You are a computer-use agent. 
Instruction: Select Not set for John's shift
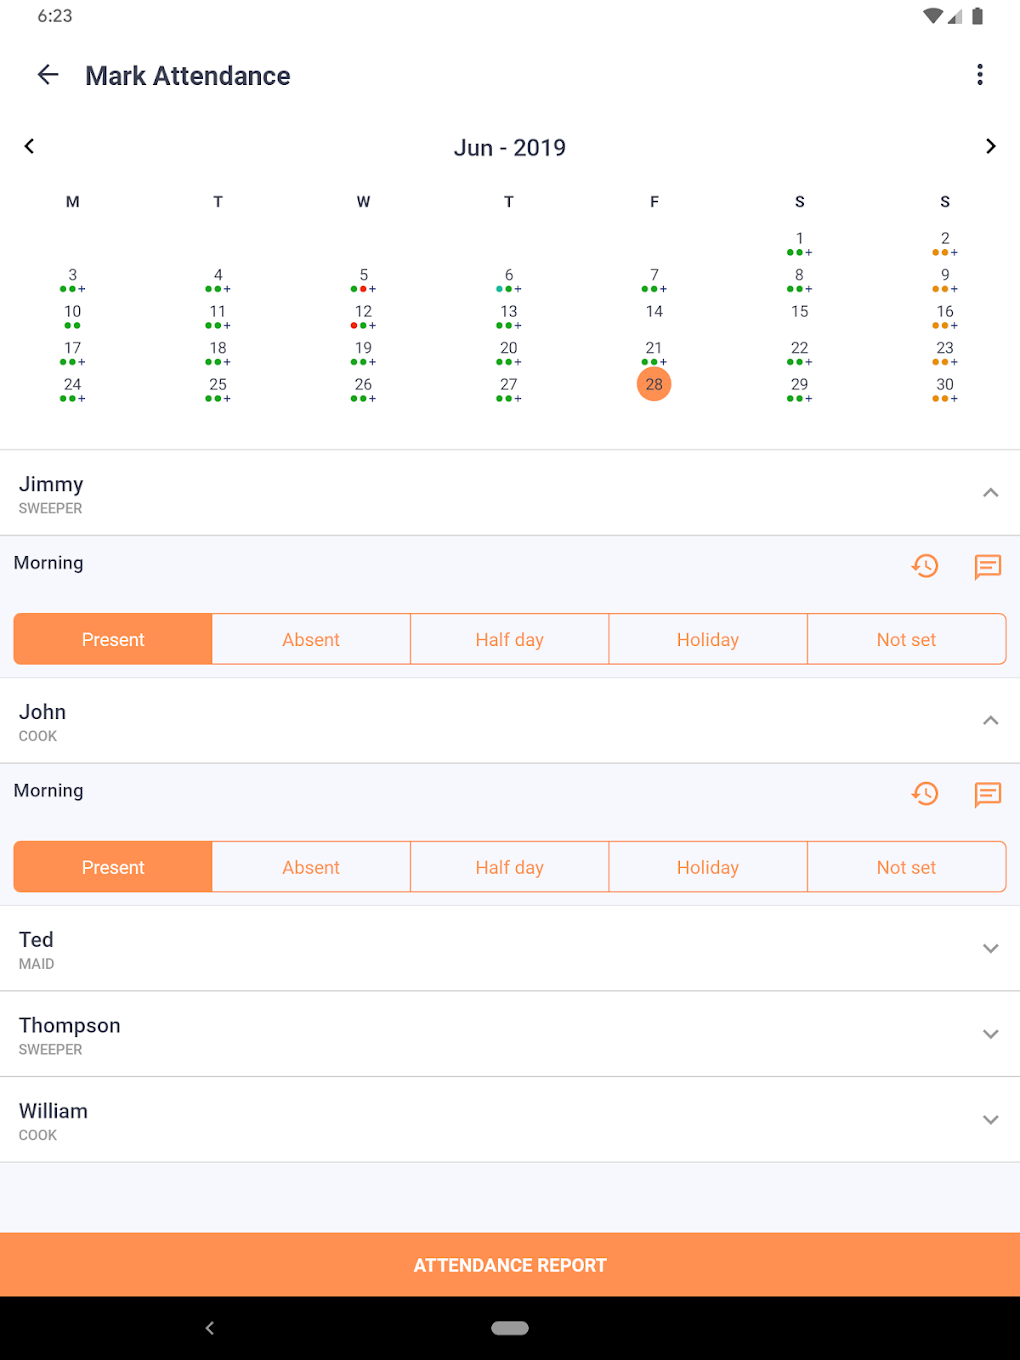pyautogui.click(x=906, y=867)
